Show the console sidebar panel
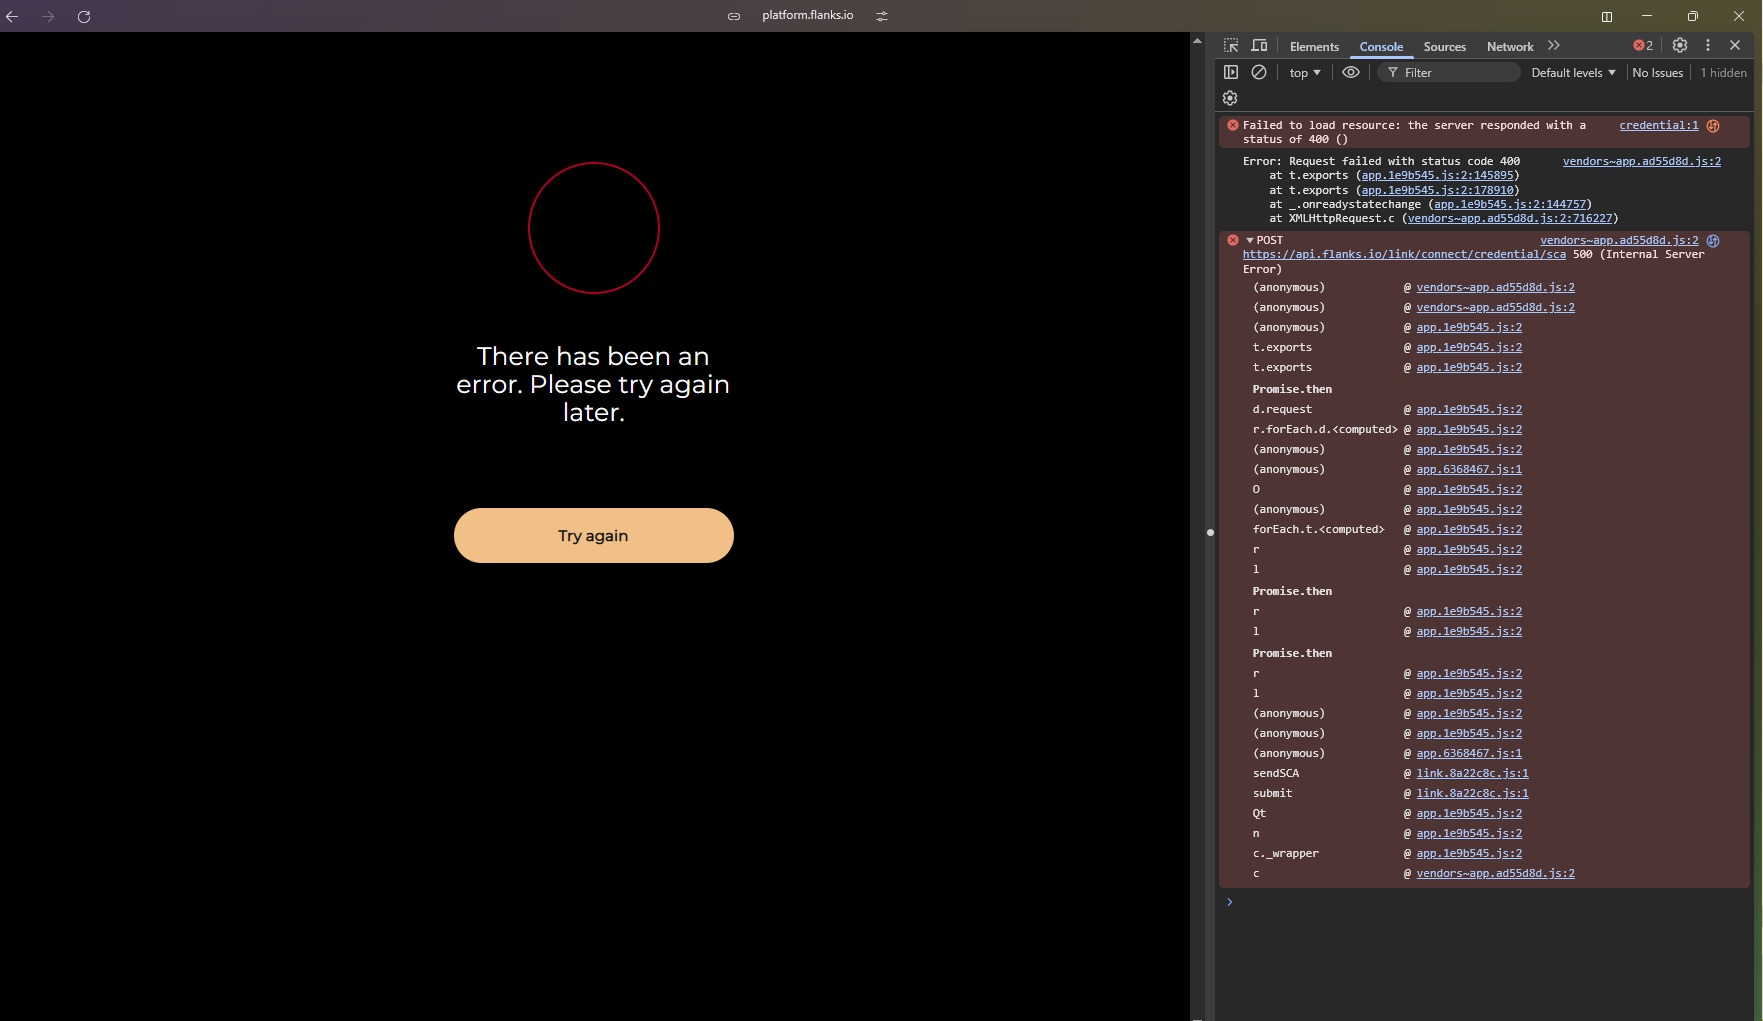Image resolution: width=1763 pixels, height=1021 pixels. coord(1231,72)
